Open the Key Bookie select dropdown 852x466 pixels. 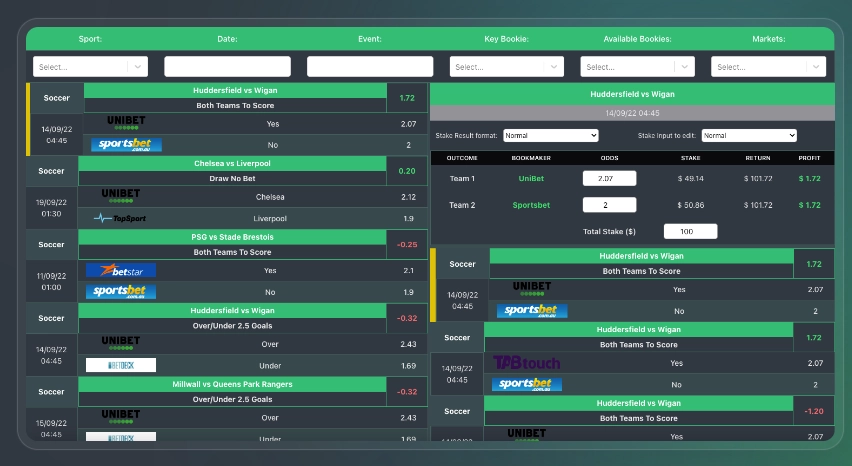point(507,67)
